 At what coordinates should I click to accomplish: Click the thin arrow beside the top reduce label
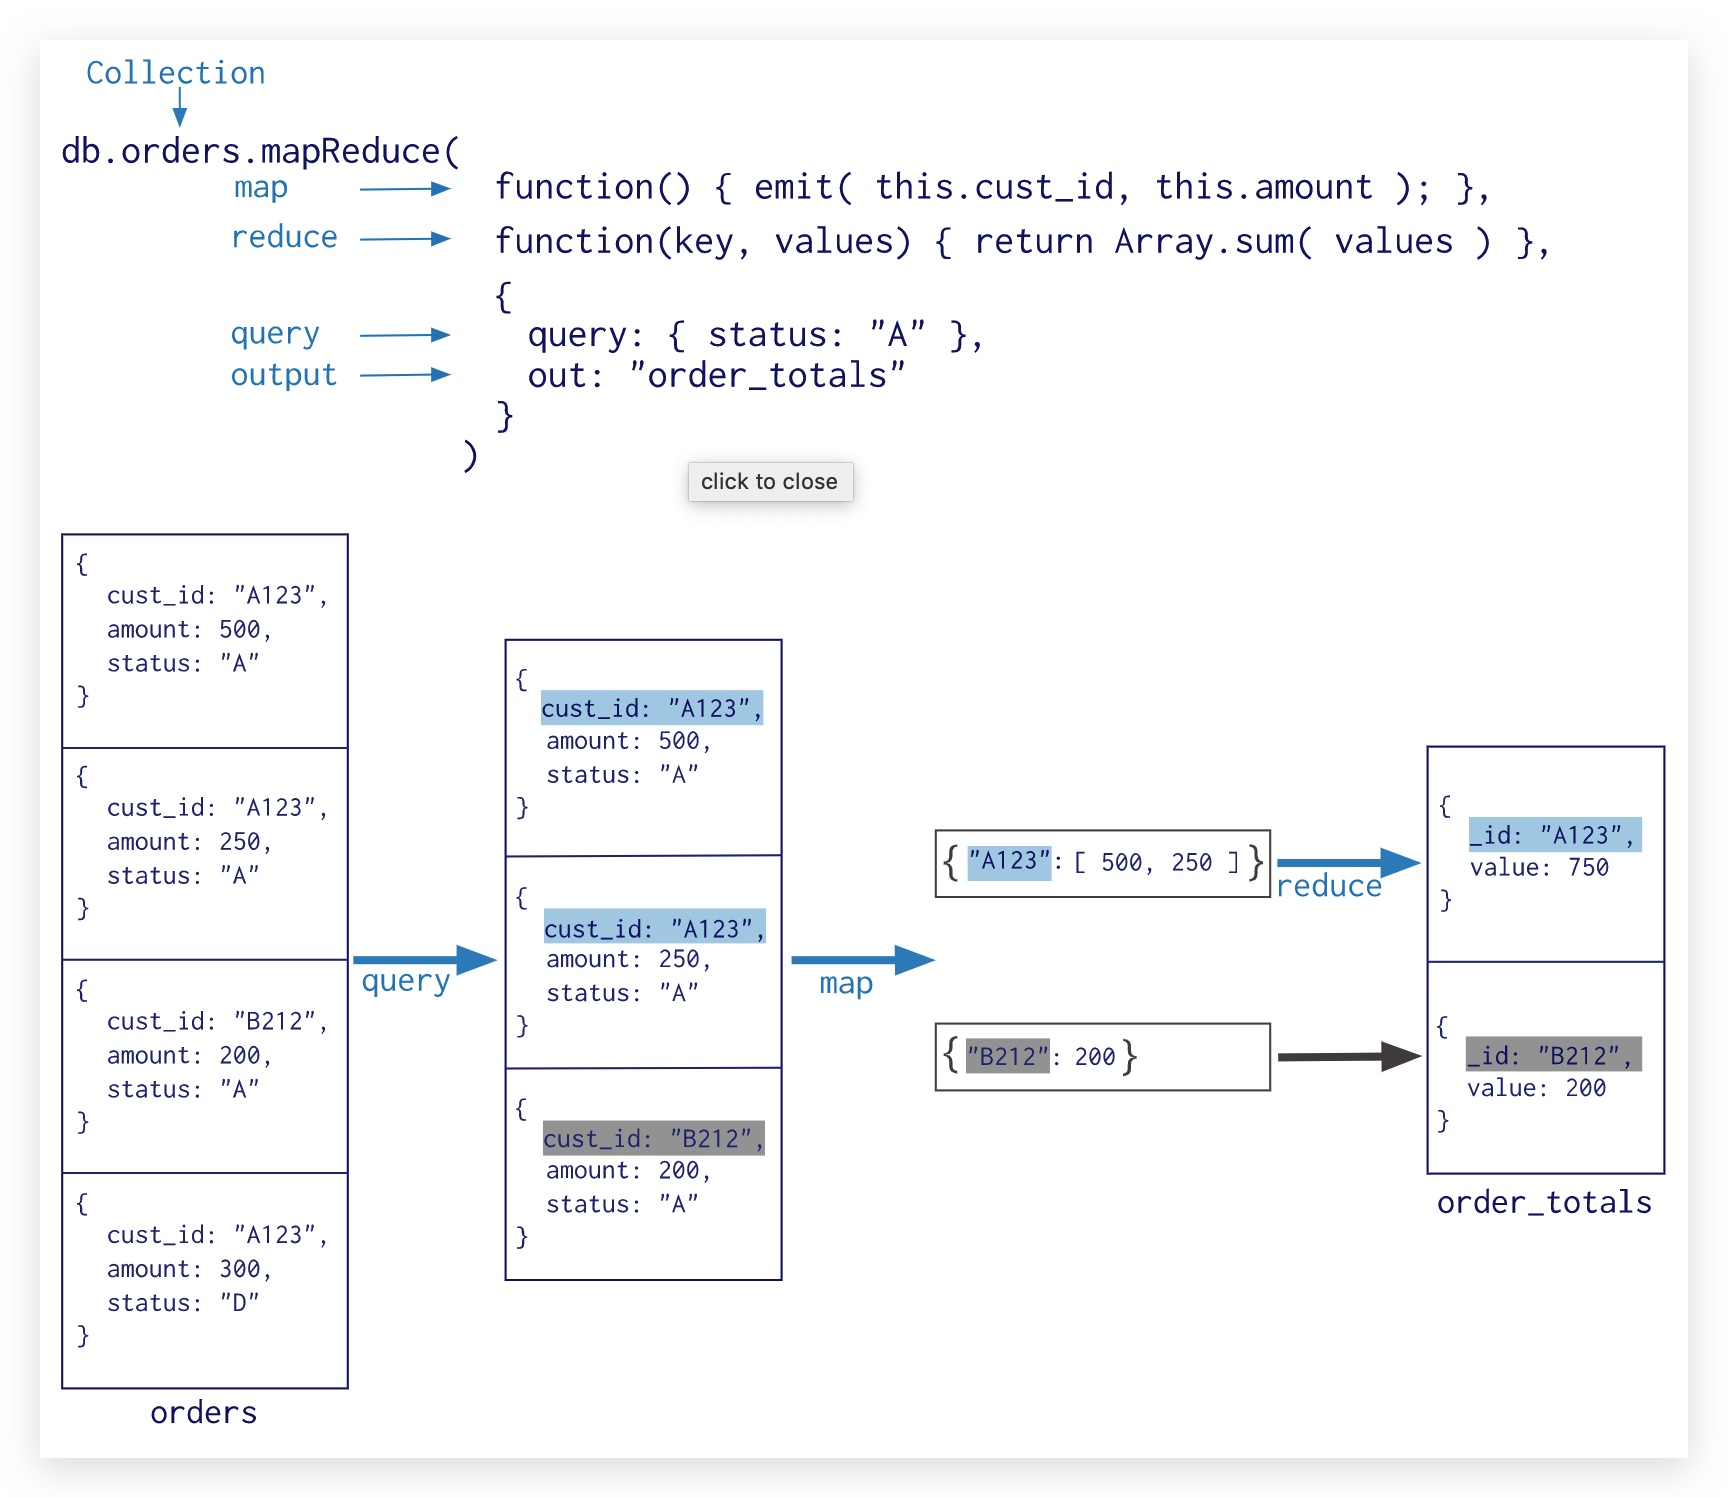click(x=405, y=239)
